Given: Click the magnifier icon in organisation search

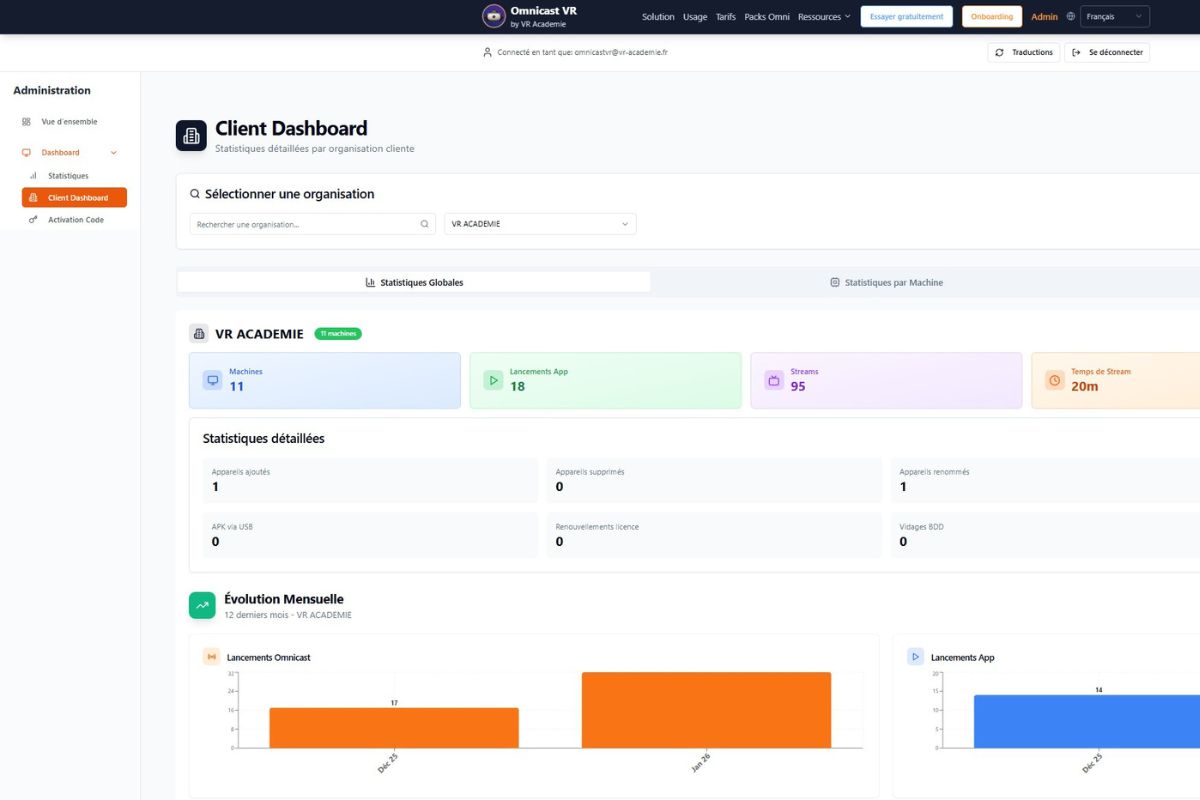Looking at the screenshot, I should pyautogui.click(x=424, y=225).
